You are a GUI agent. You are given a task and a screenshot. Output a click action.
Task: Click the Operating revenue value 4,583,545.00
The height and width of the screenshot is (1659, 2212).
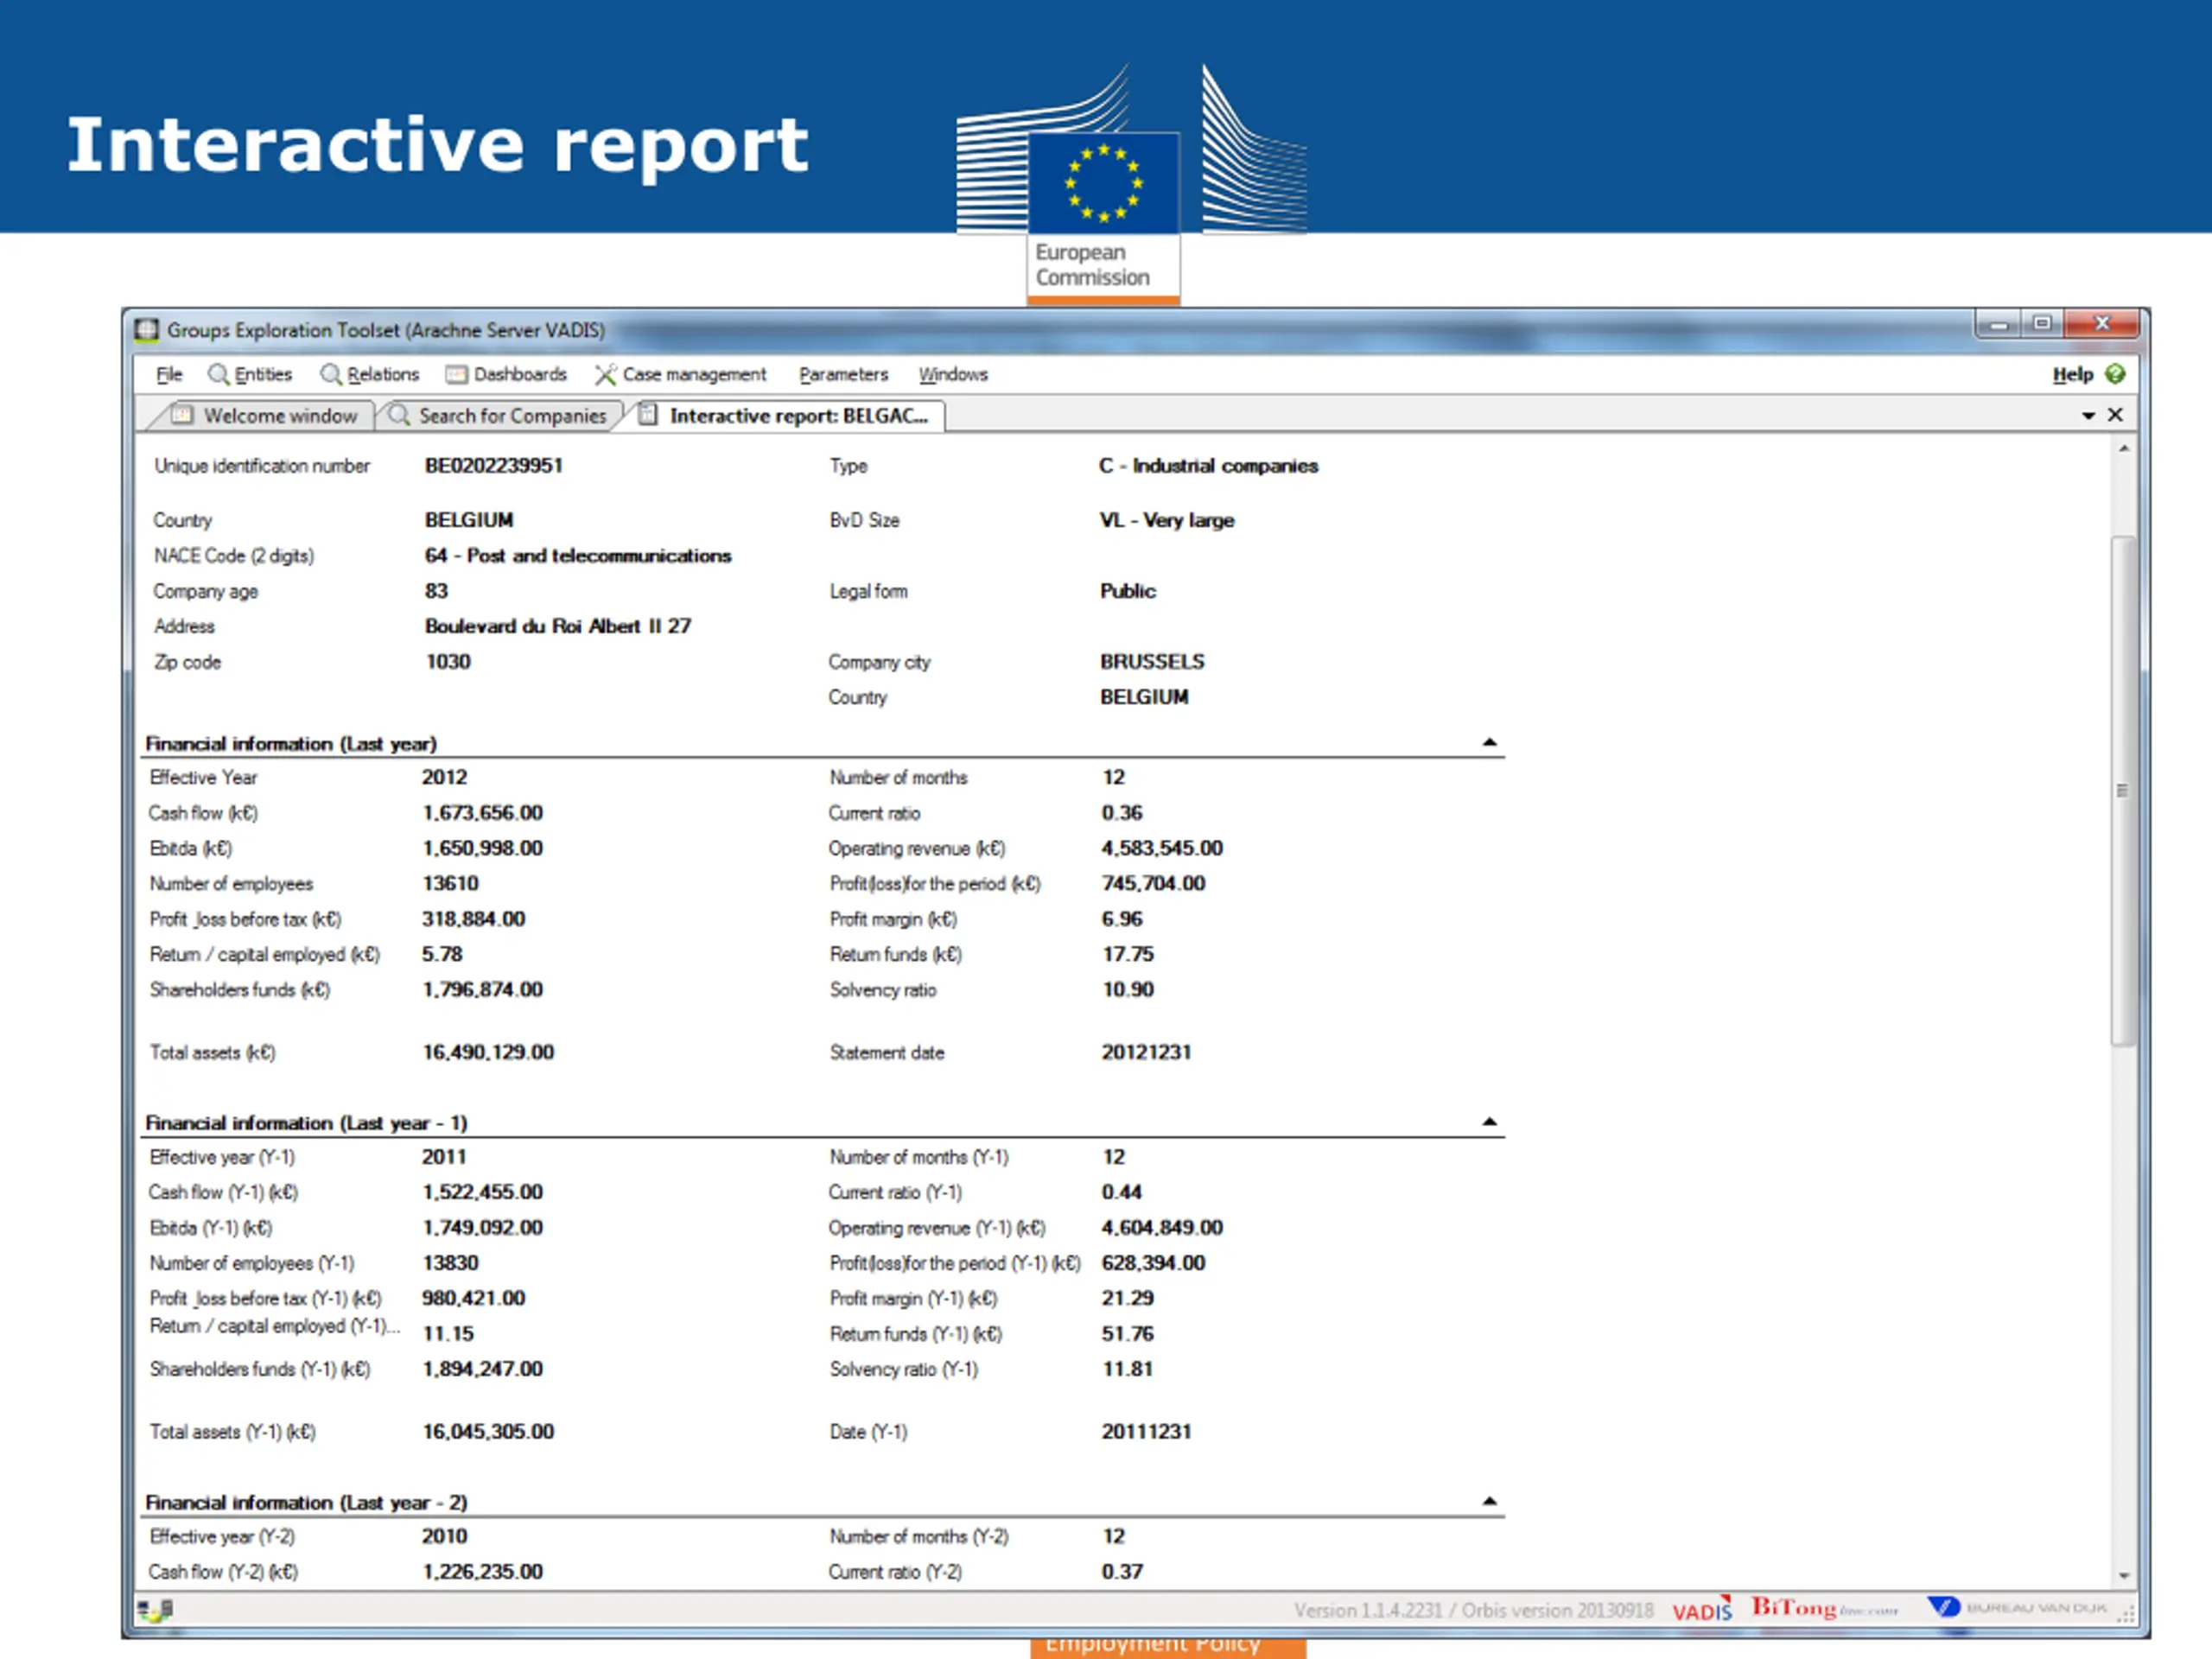pyautogui.click(x=1162, y=848)
